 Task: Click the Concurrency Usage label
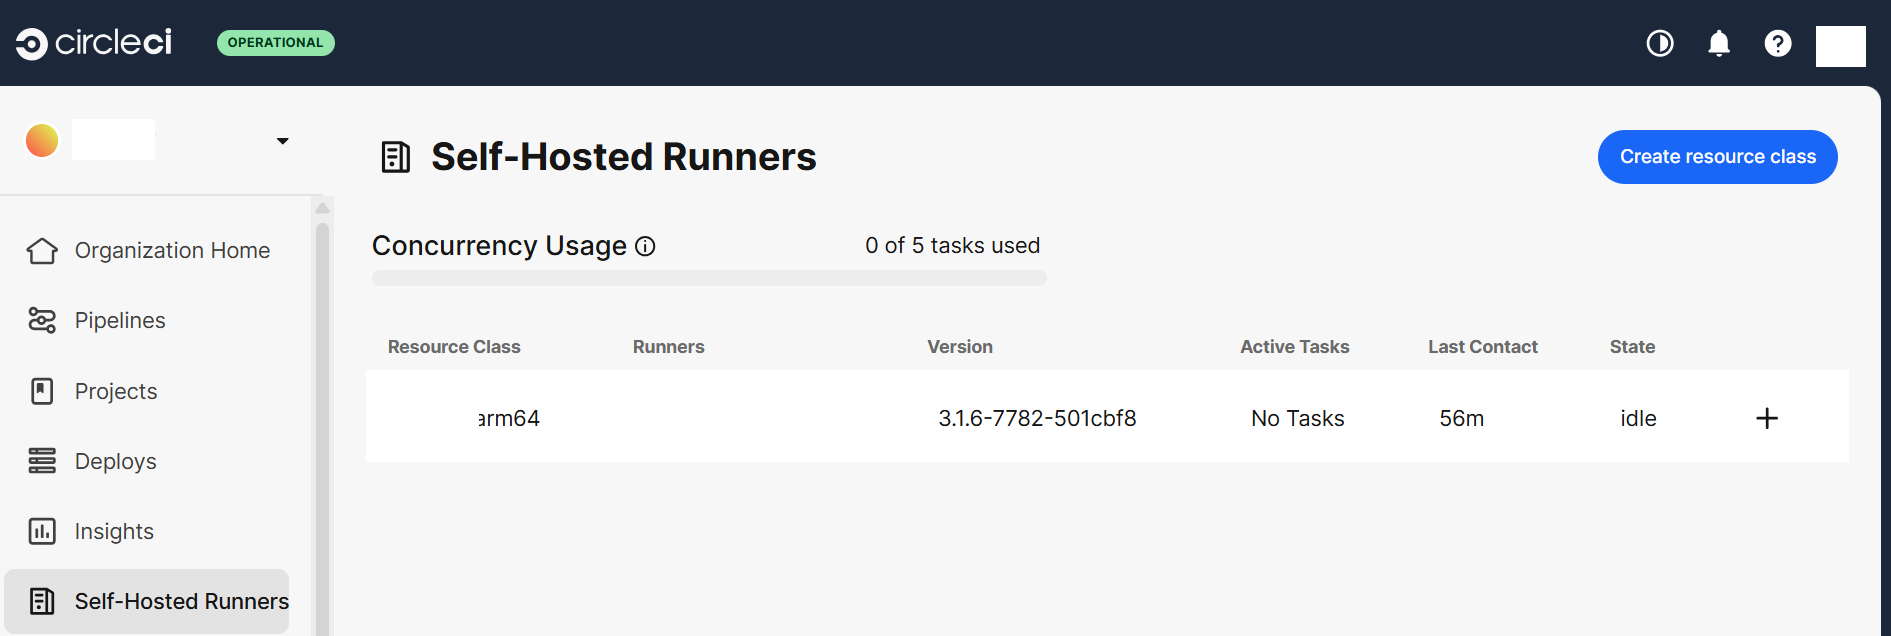click(499, 246)
